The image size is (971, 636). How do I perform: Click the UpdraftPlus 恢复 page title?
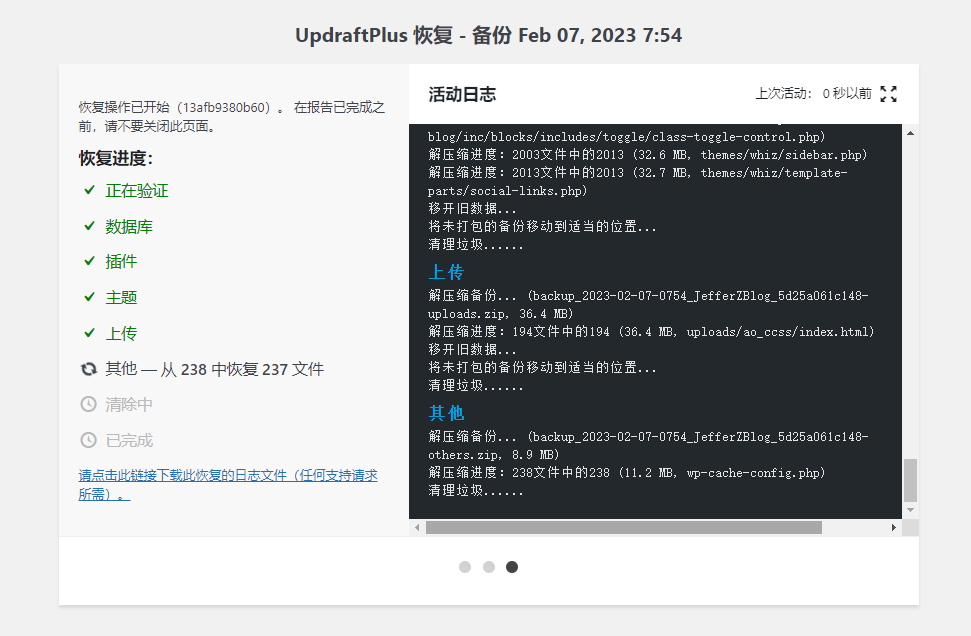coord(489,35)
